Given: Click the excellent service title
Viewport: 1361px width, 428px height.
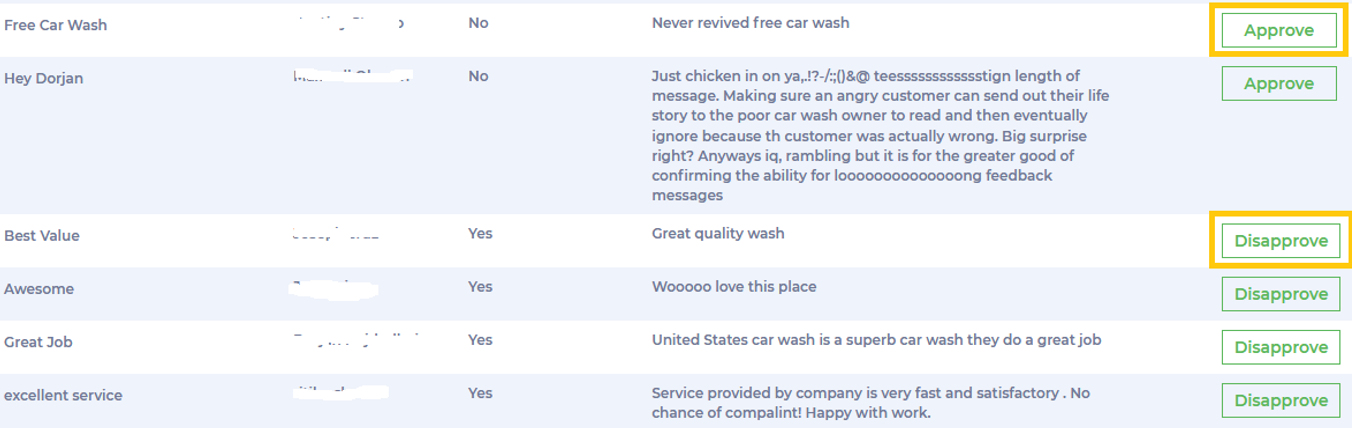Looking at the screenshot, I should point(63,395).
